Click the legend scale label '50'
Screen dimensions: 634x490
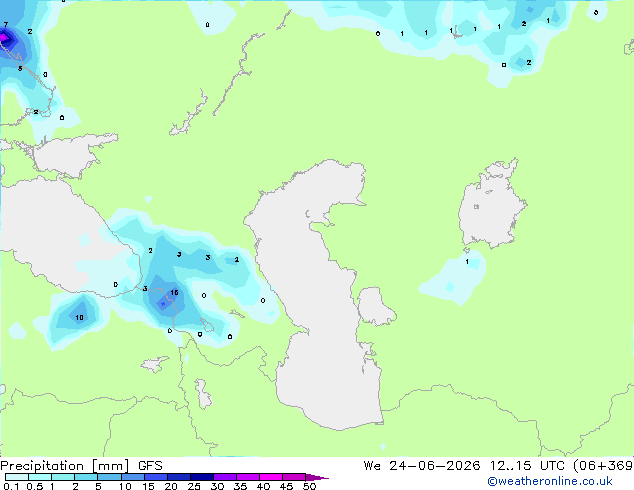(309, 486)
